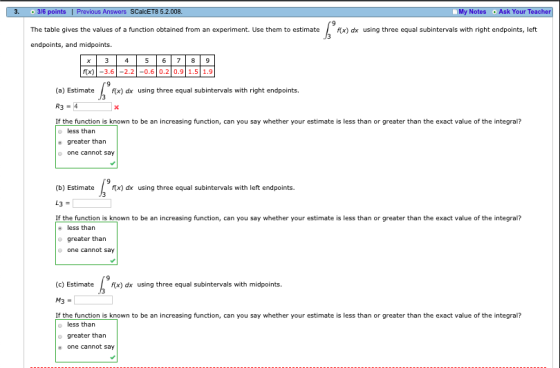Open Previous Answers link
Image resolution: width=560 pixels, height=368 pixels.
click(101, 12)
